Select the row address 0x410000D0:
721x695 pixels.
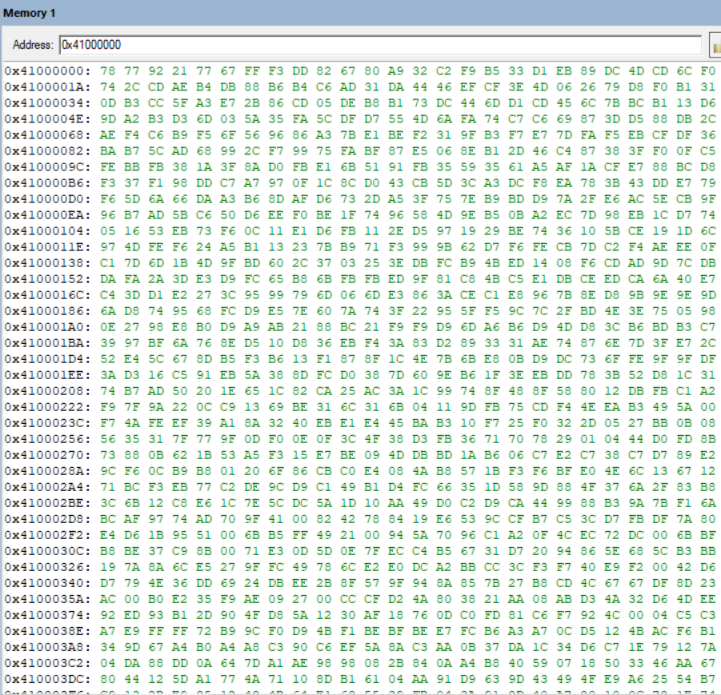(48, 199)
